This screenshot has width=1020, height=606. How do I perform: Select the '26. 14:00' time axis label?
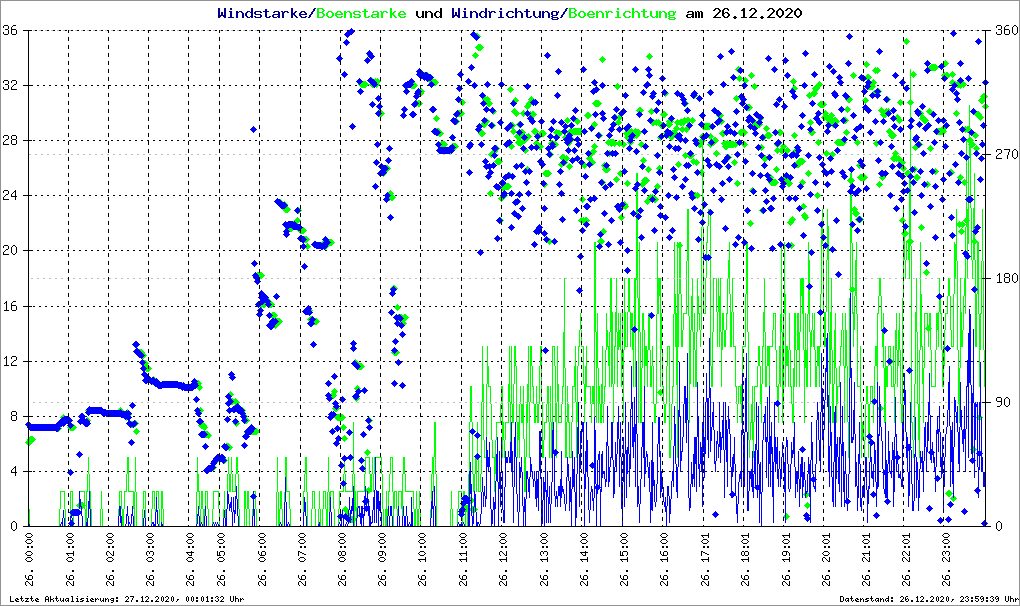pyautogui.click(x=584, y=563)
